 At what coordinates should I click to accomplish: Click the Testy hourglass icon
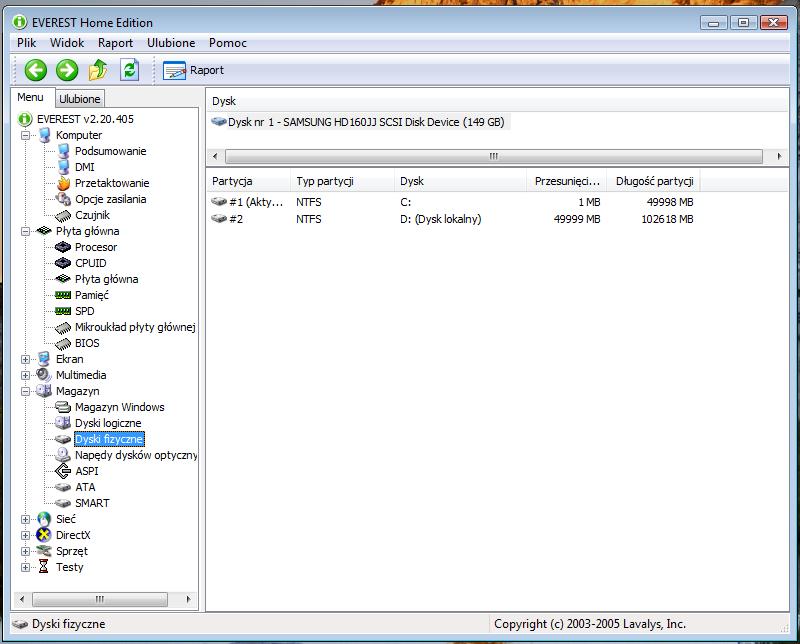coord(44,566)
